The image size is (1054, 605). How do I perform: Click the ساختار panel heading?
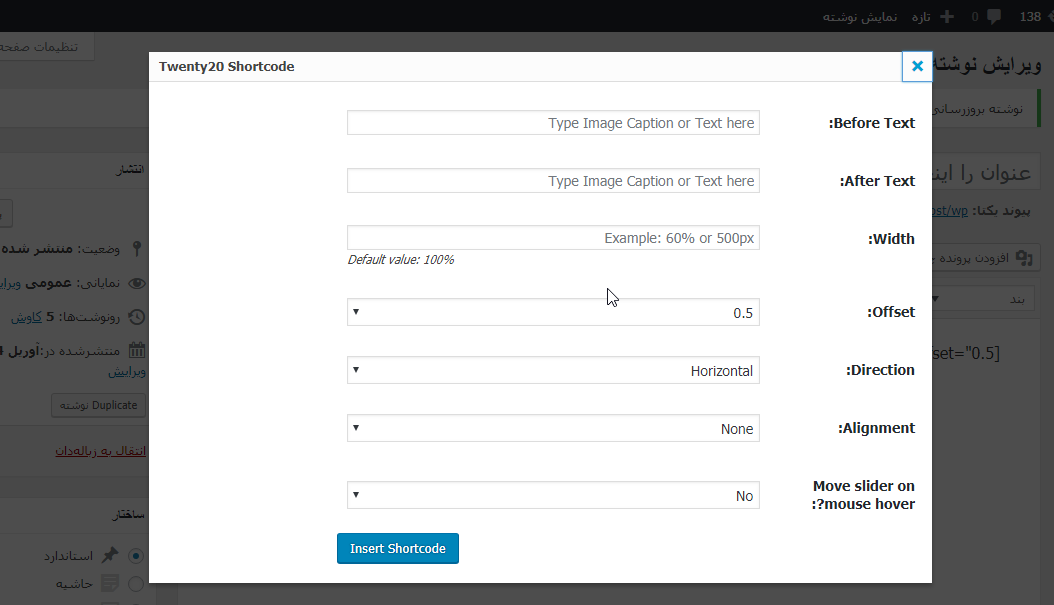tap(128, 514)
